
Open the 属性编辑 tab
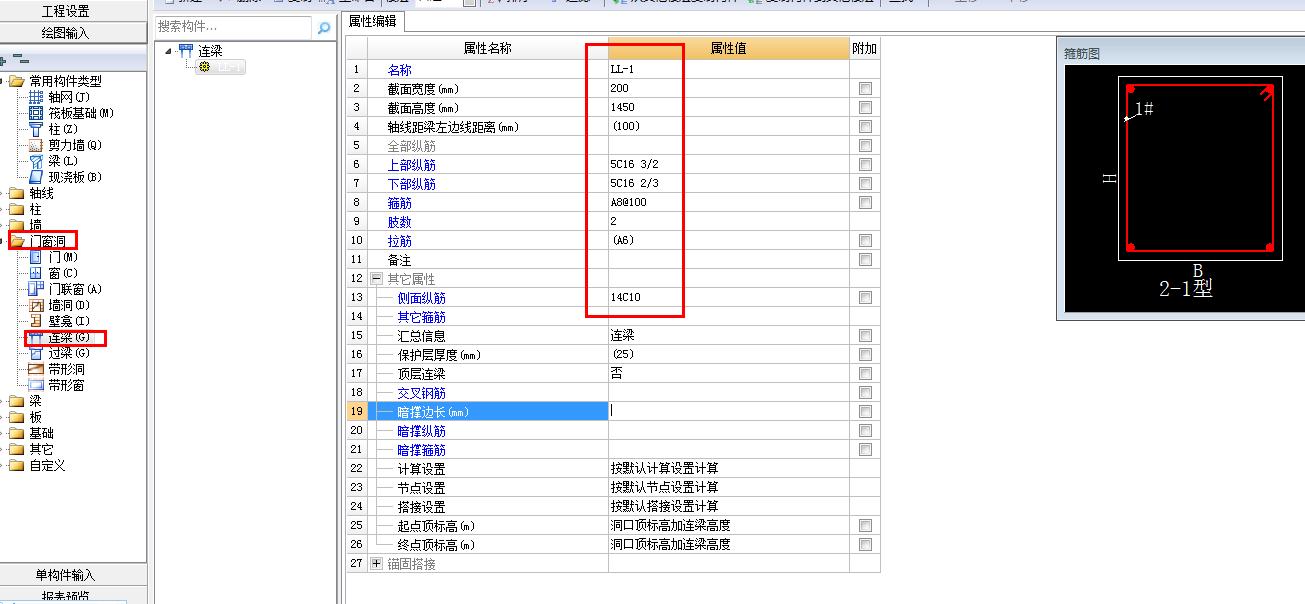(x=371, y=21)
